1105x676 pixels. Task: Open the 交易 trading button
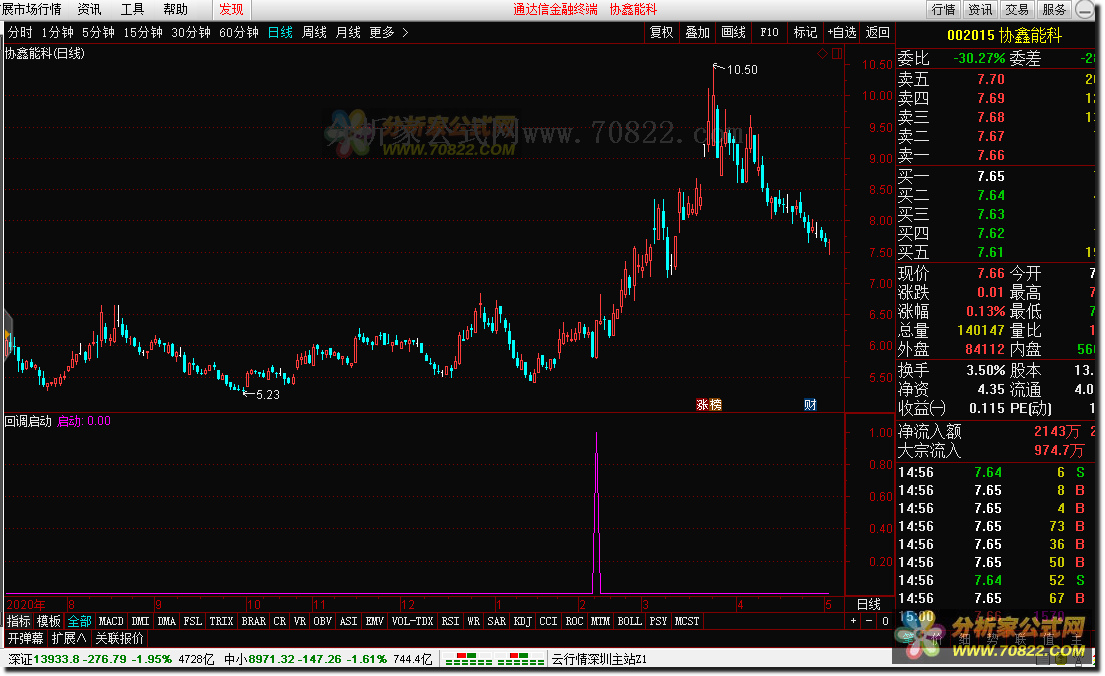[1017, 9]
